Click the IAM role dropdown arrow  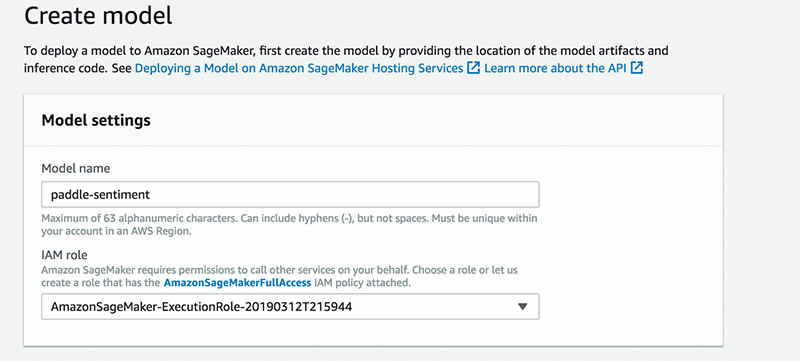click(522, 306)
